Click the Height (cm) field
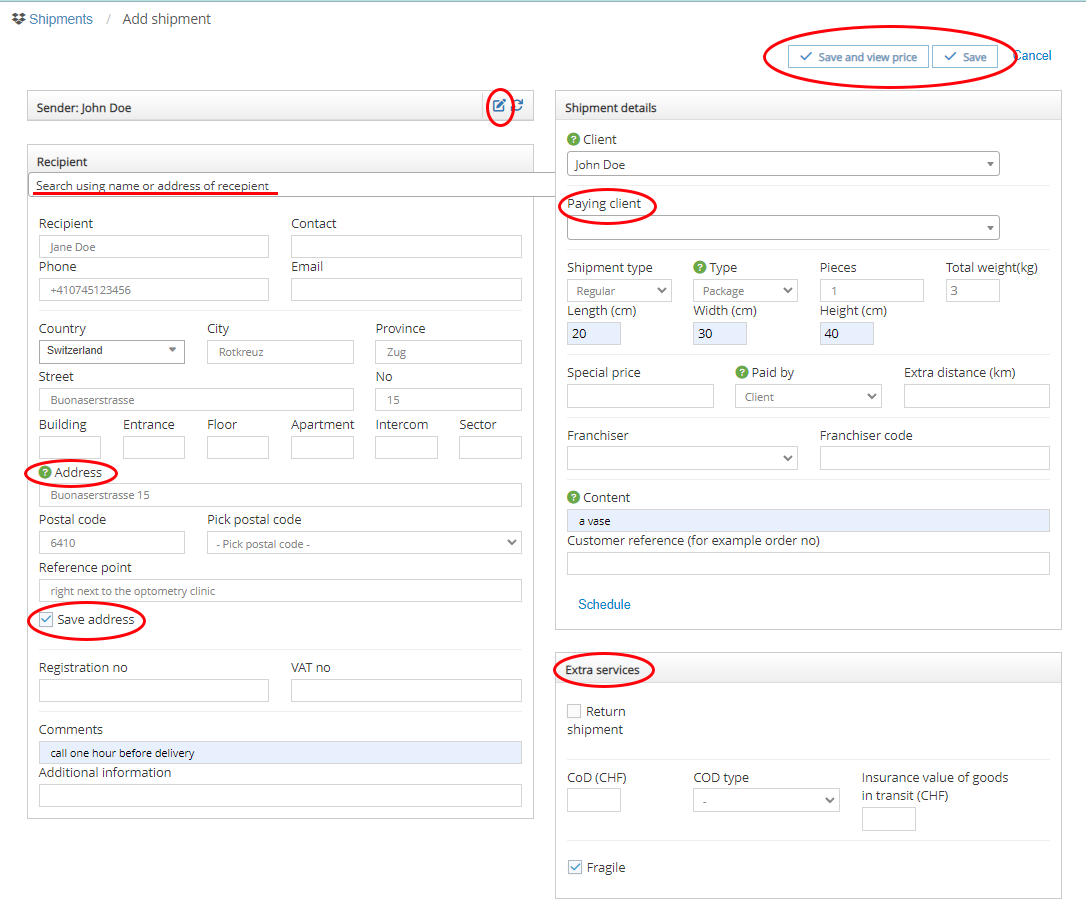The height and width of the screenshot is (913, 1086). (846, 334)
